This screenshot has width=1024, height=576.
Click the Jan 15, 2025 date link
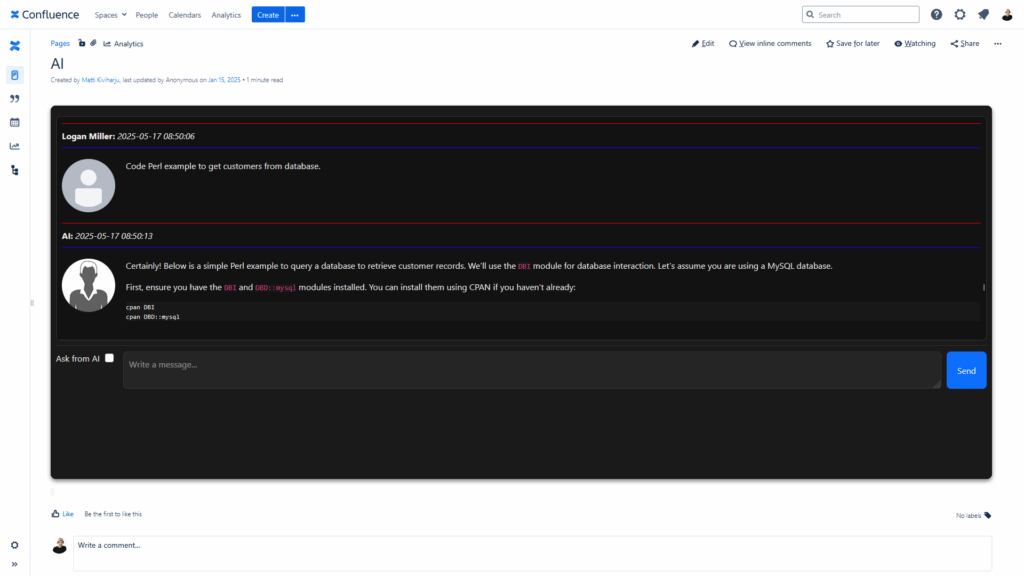[x=224, y=80]
